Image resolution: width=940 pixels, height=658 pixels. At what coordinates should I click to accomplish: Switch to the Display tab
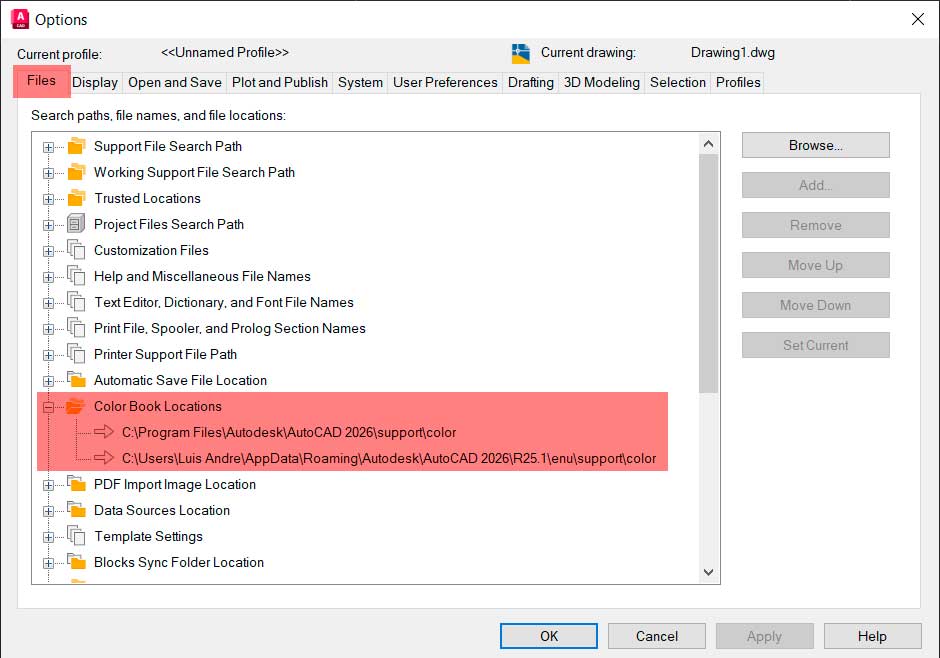click(95, 82)
